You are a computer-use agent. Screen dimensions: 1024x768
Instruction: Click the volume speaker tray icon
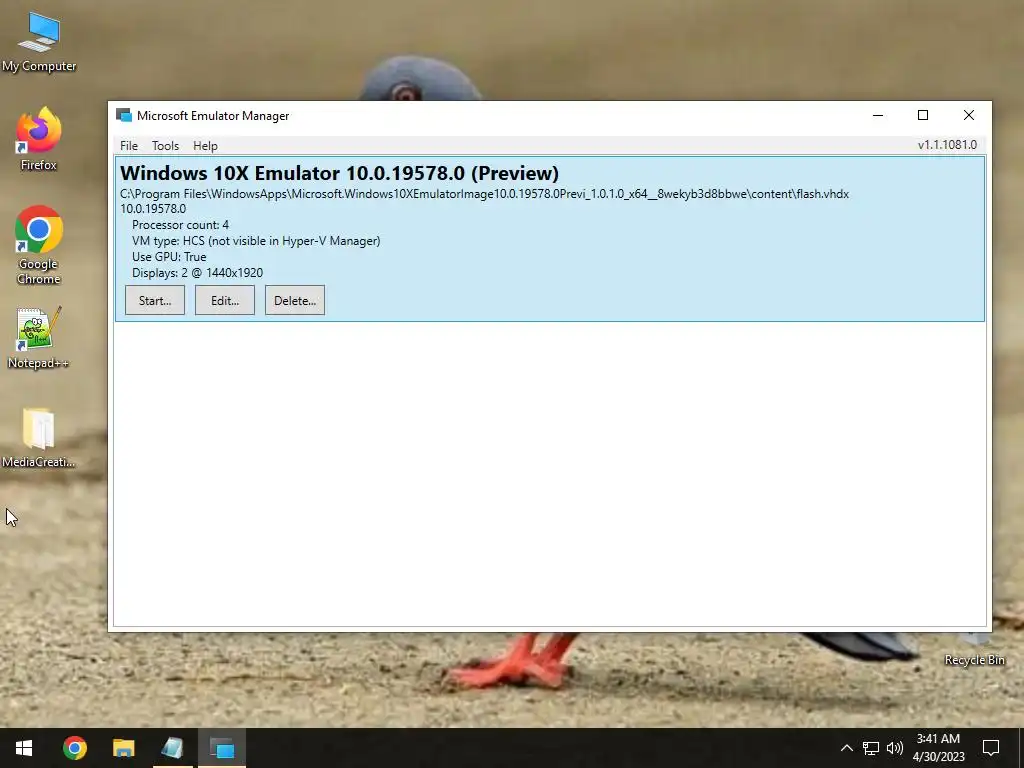coord(895,748)
